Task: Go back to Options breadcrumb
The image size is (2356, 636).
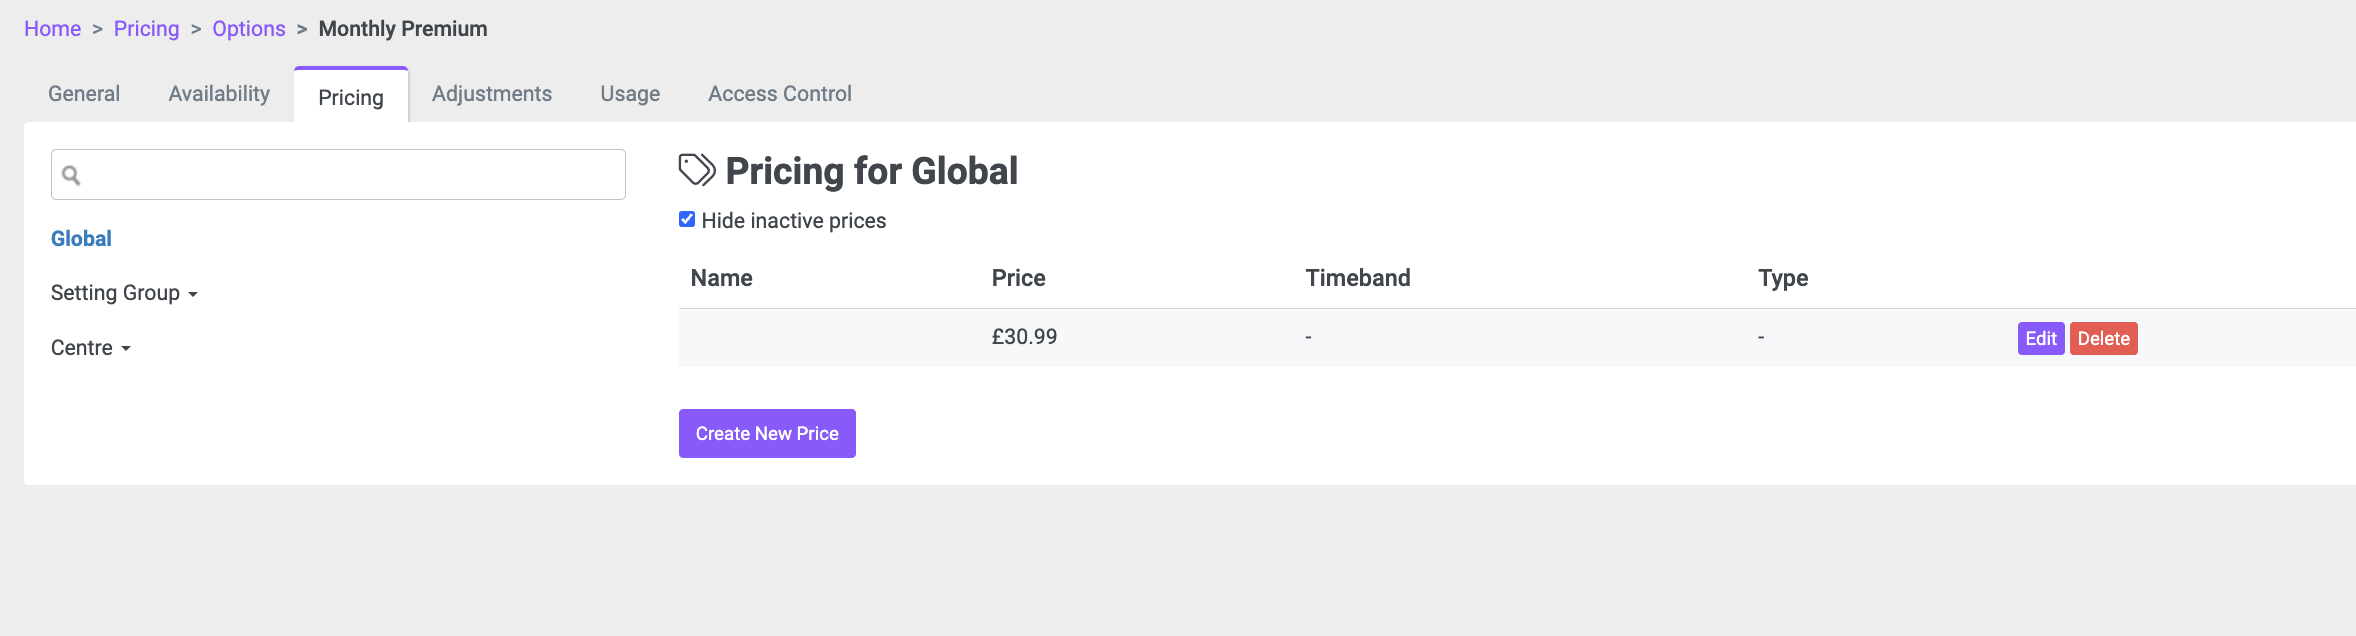Action: click(249, 29)
